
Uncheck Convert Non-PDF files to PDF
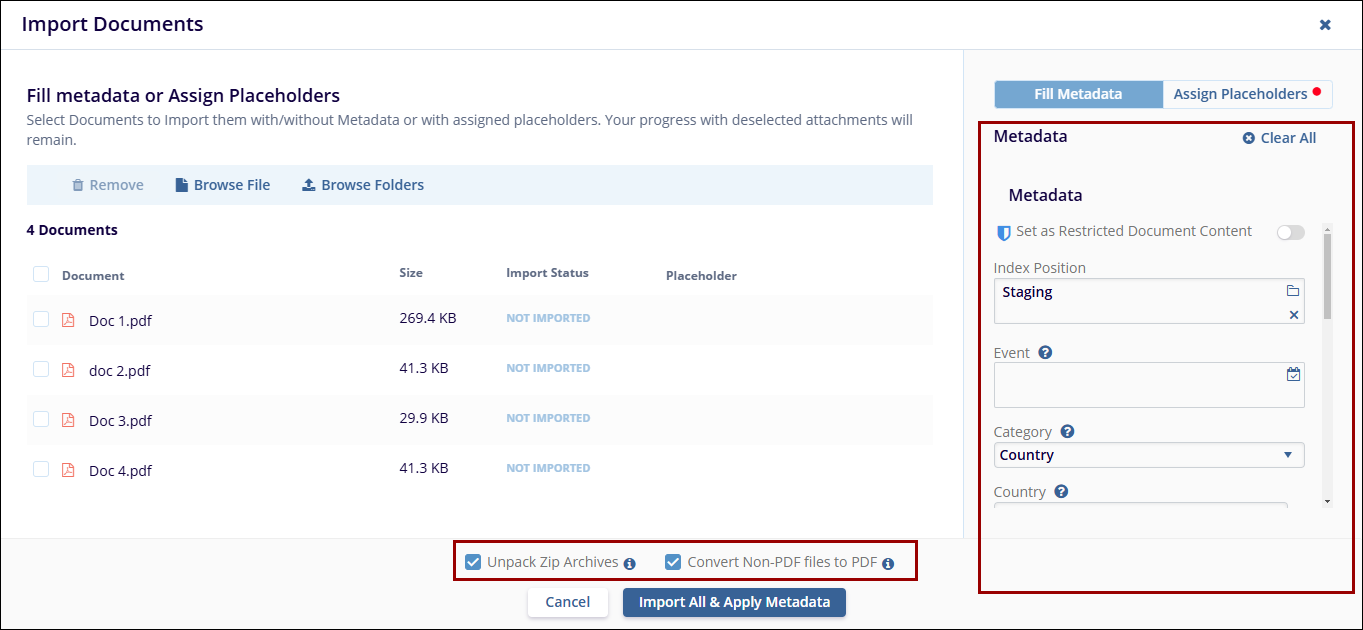[x=674, y=562]
